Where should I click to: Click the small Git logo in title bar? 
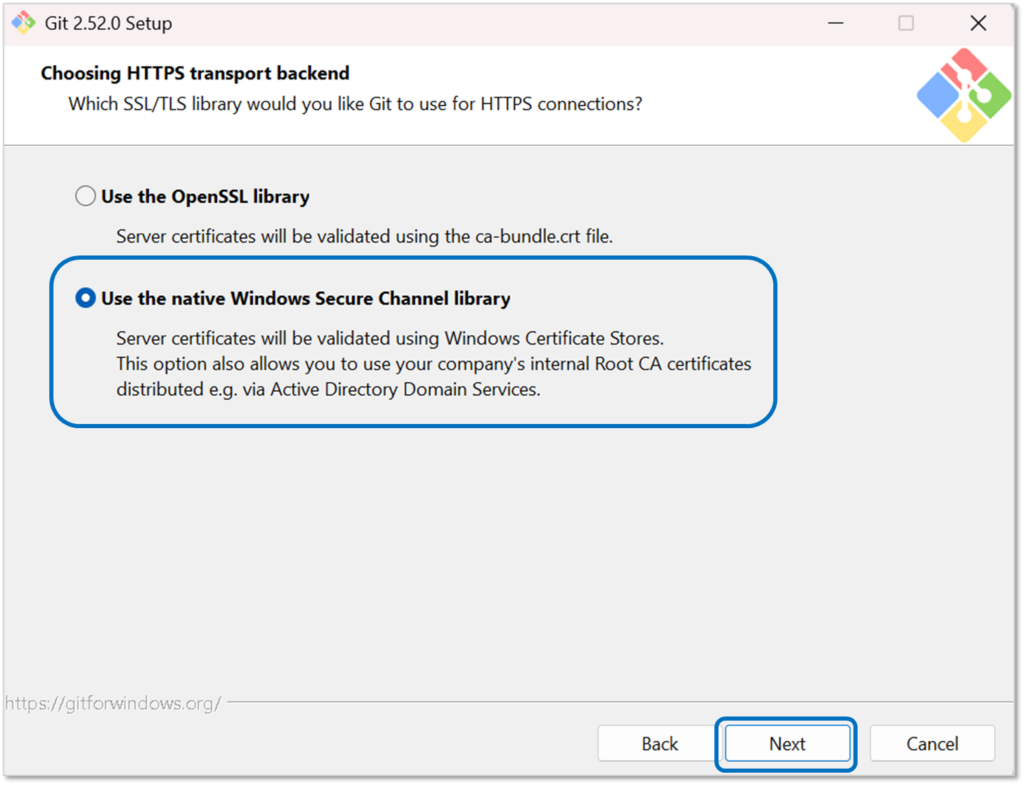tap(23, 23)
